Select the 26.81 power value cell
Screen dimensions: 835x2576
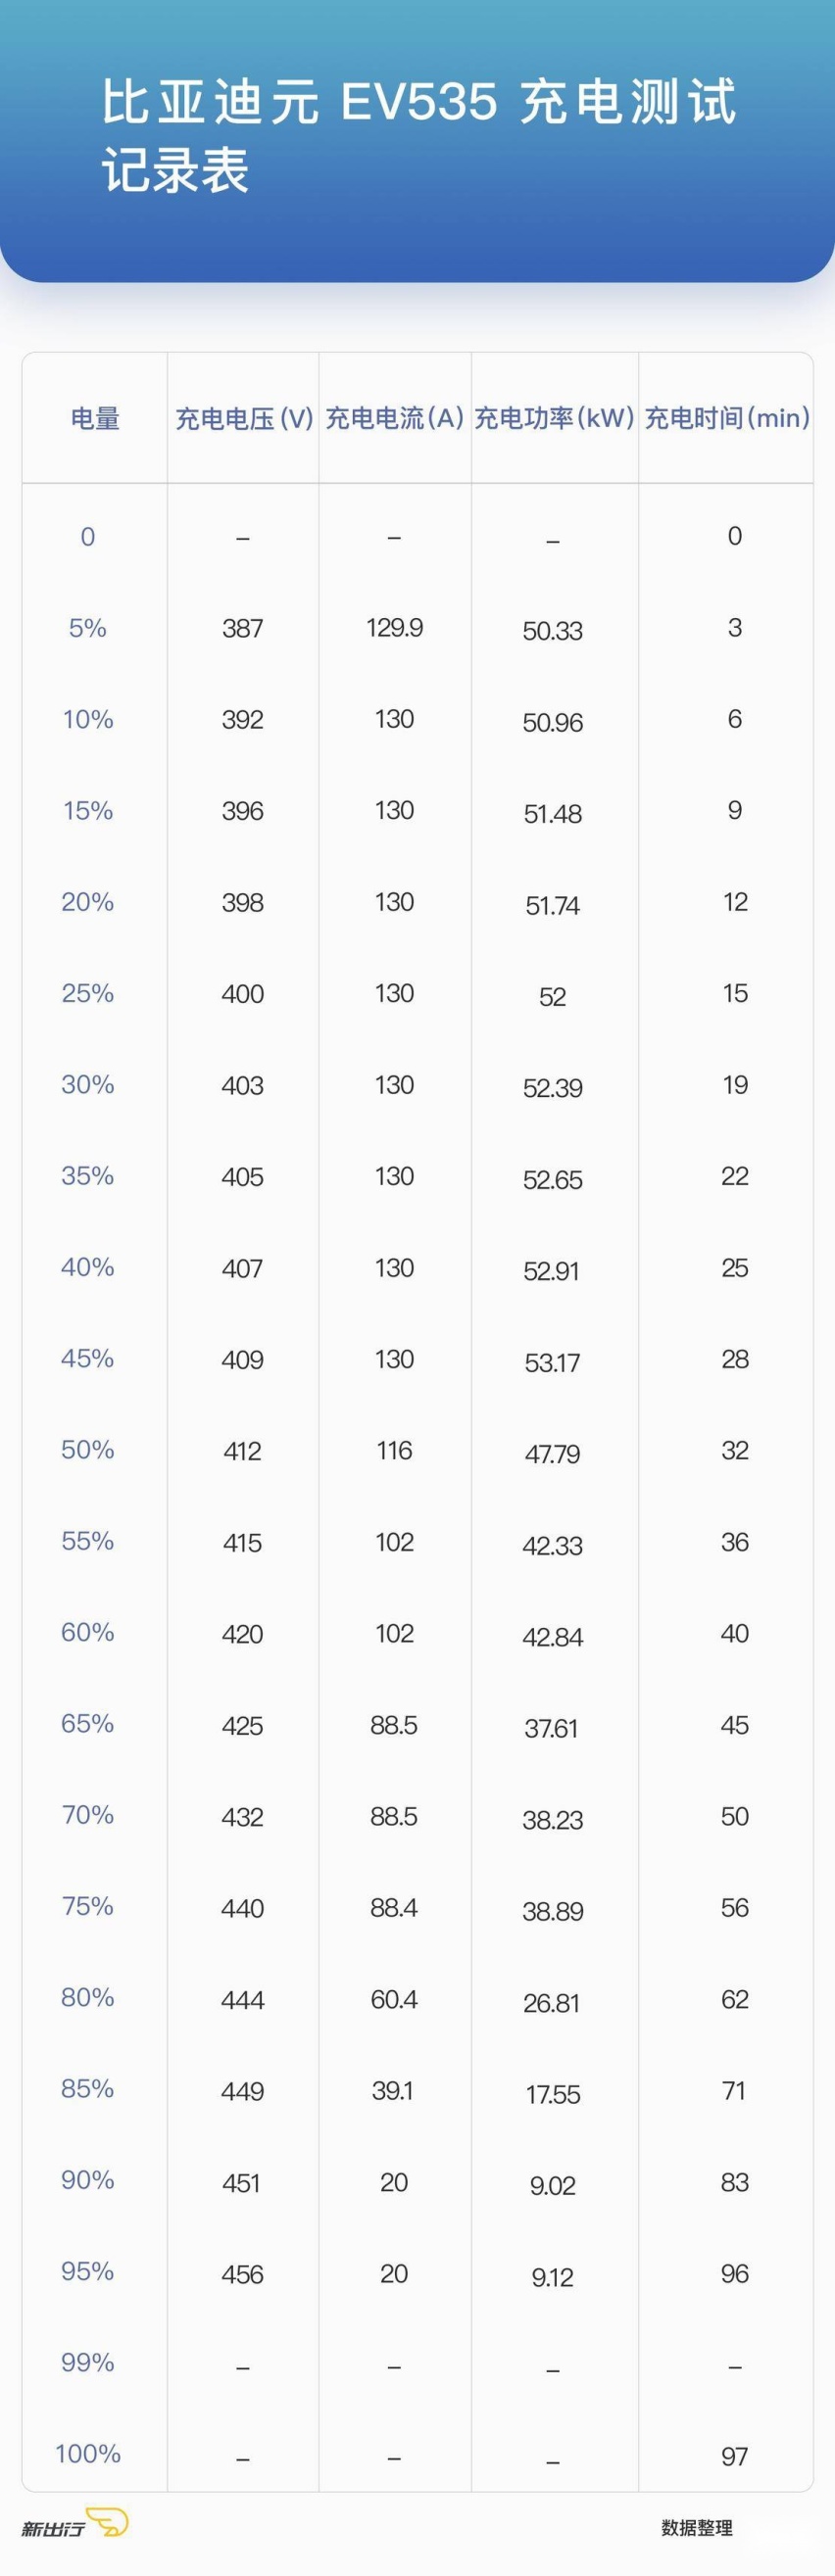click(x=552, y=2002)
